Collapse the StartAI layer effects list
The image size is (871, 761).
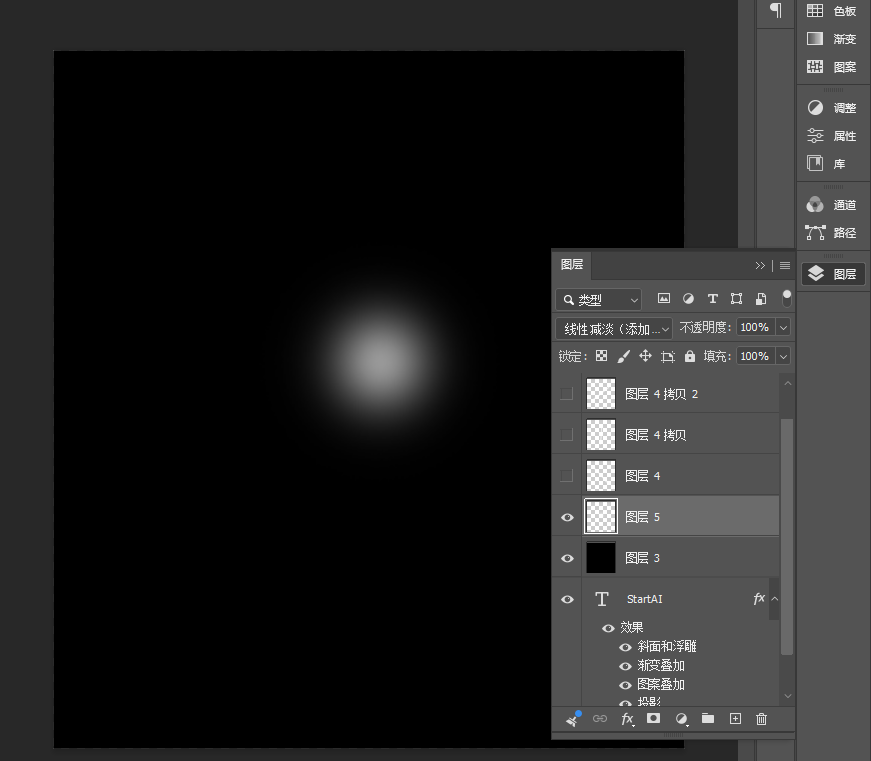[775, 599]
